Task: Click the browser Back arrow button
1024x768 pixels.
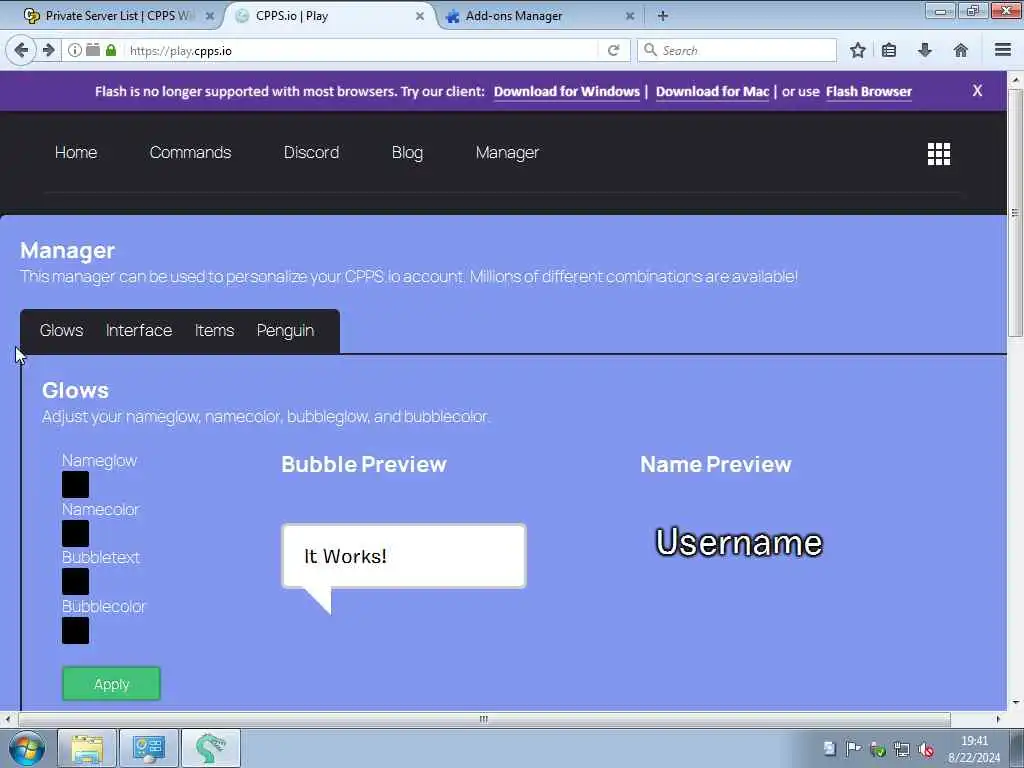Action: point(21,50)
